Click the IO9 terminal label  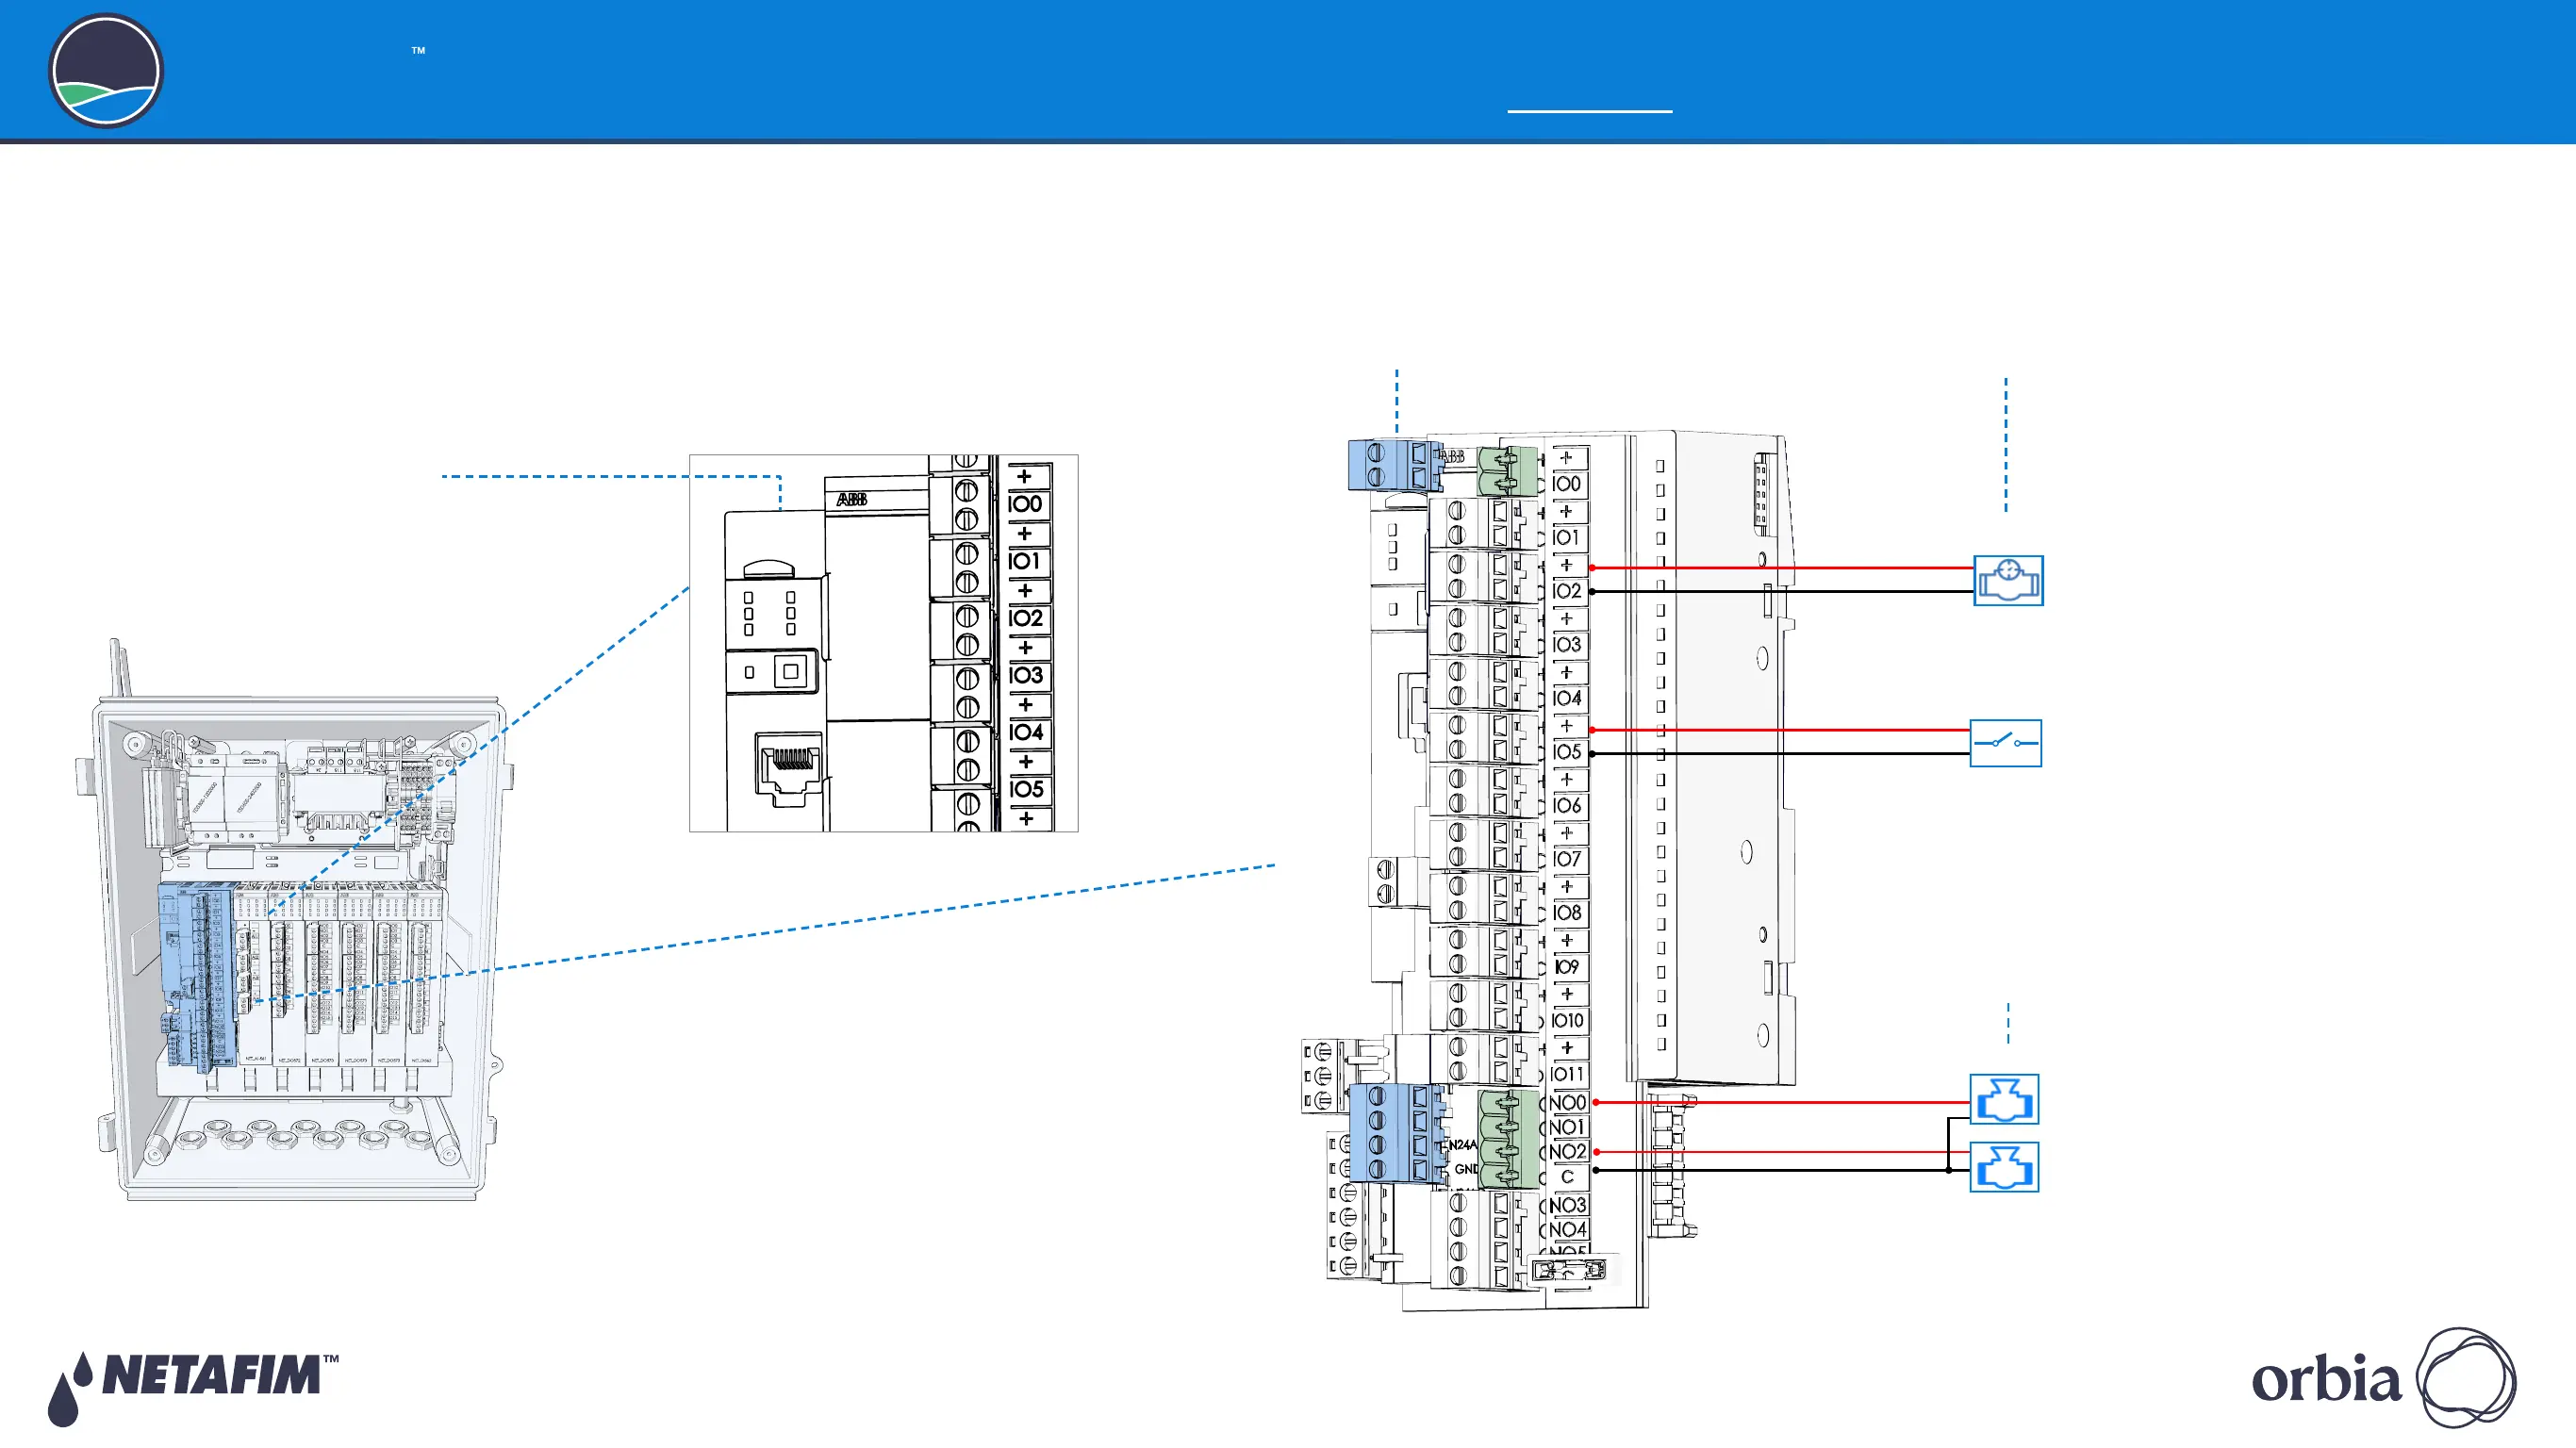pyautogui.click(x=1567, y=967)
